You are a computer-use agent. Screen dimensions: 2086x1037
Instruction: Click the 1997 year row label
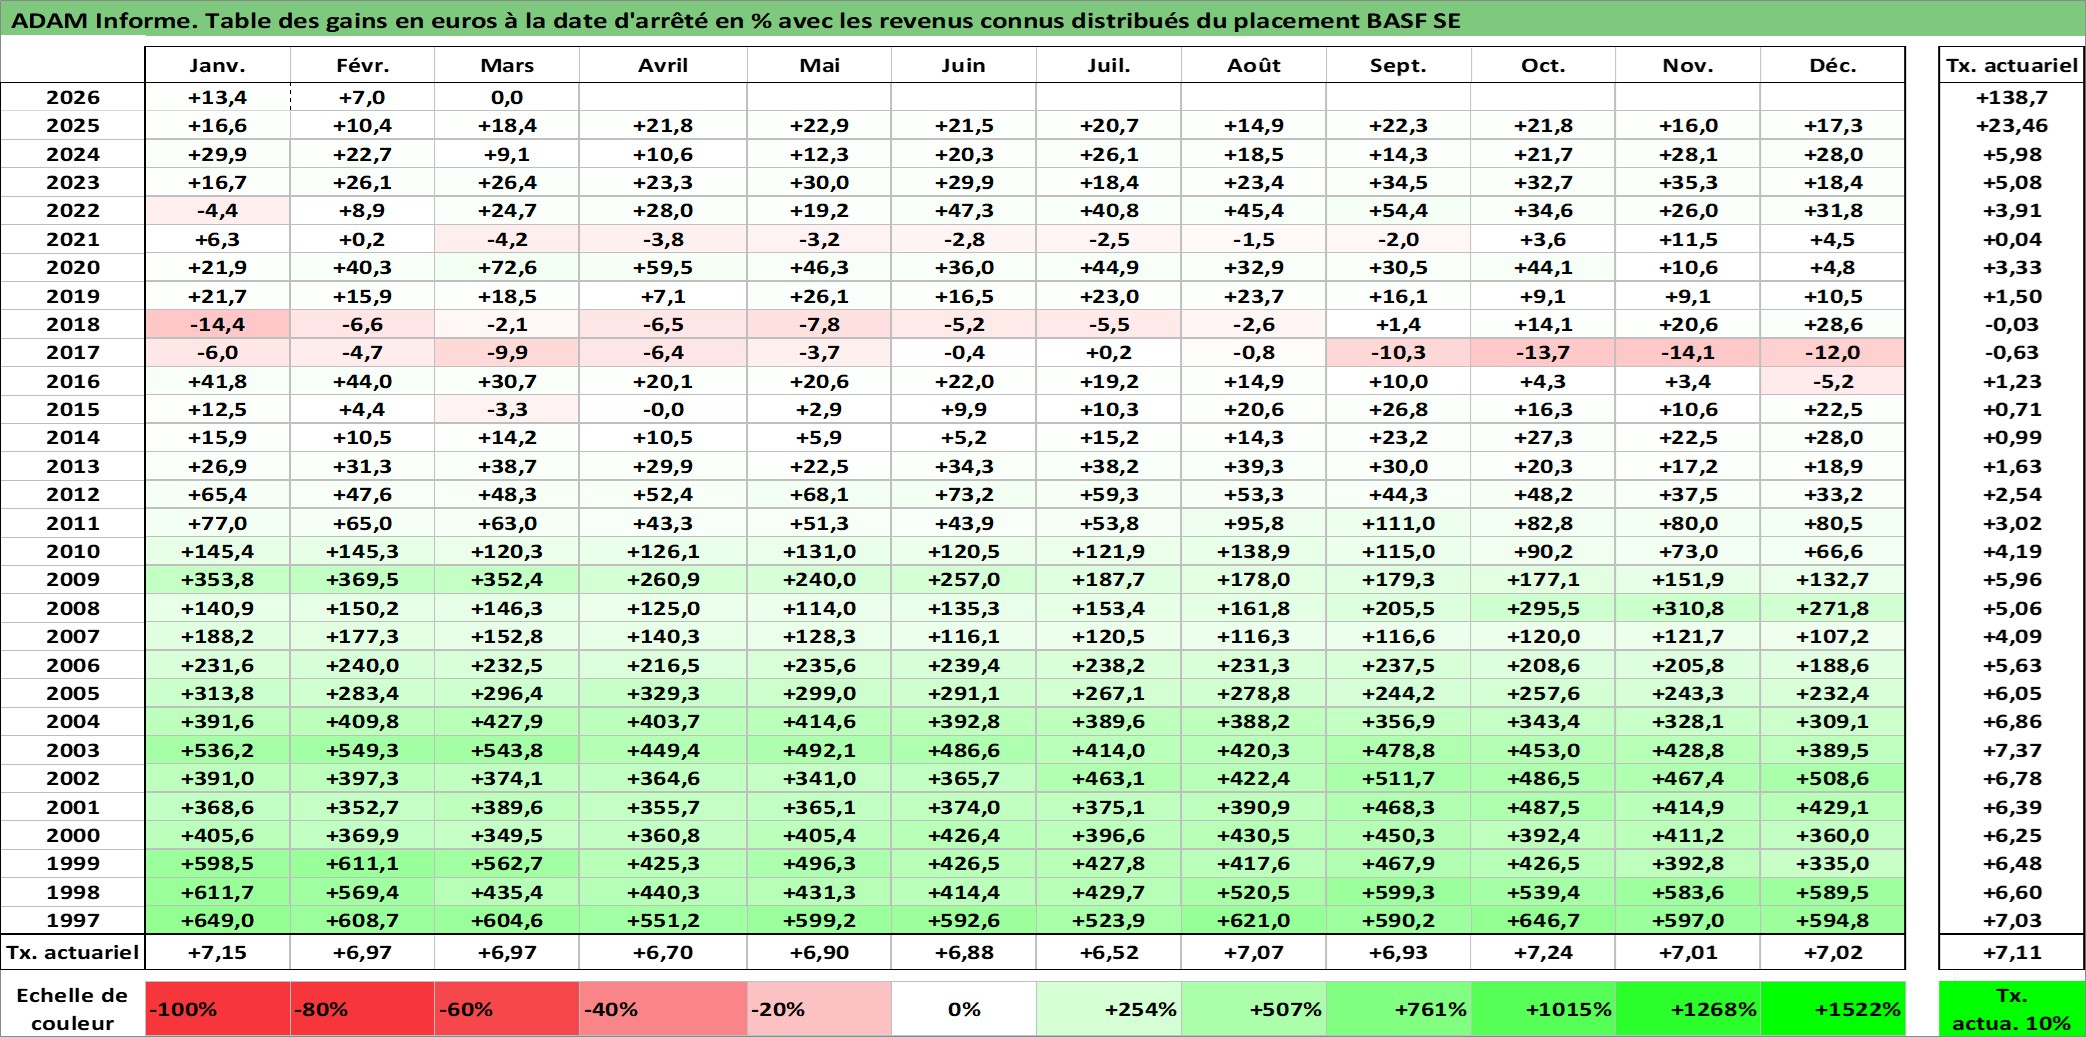coord(73,920)
